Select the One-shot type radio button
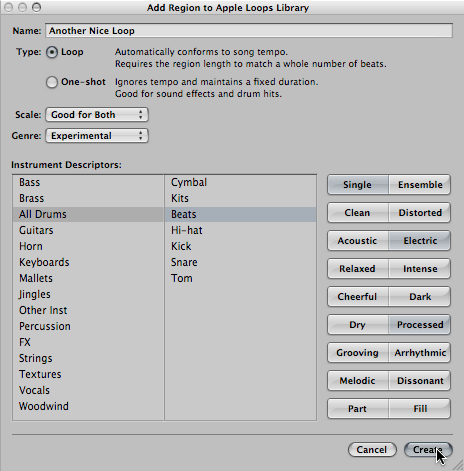The height and width of the screenshot is (471, 464). [52, 82]
